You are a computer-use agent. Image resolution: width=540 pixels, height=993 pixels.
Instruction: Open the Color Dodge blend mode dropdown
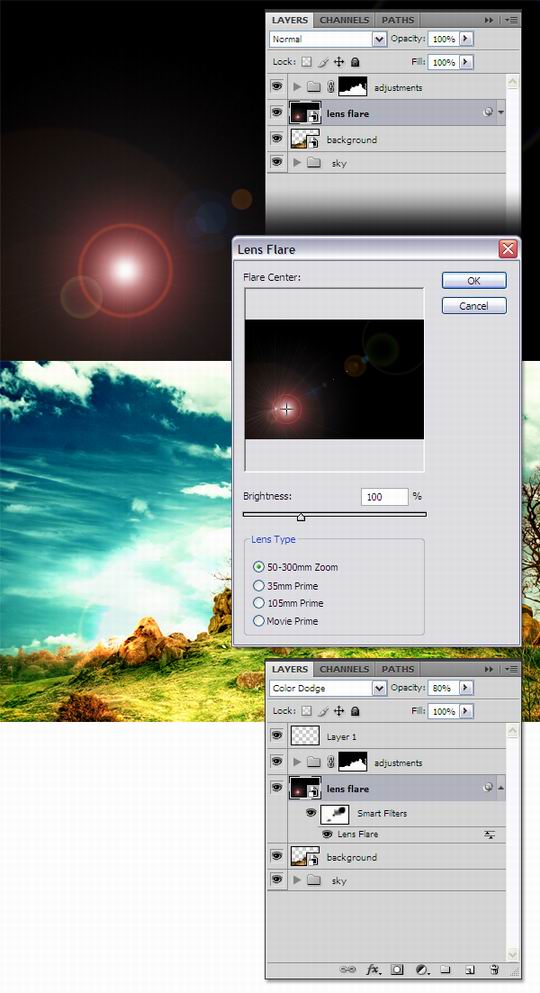click(328, 688)
